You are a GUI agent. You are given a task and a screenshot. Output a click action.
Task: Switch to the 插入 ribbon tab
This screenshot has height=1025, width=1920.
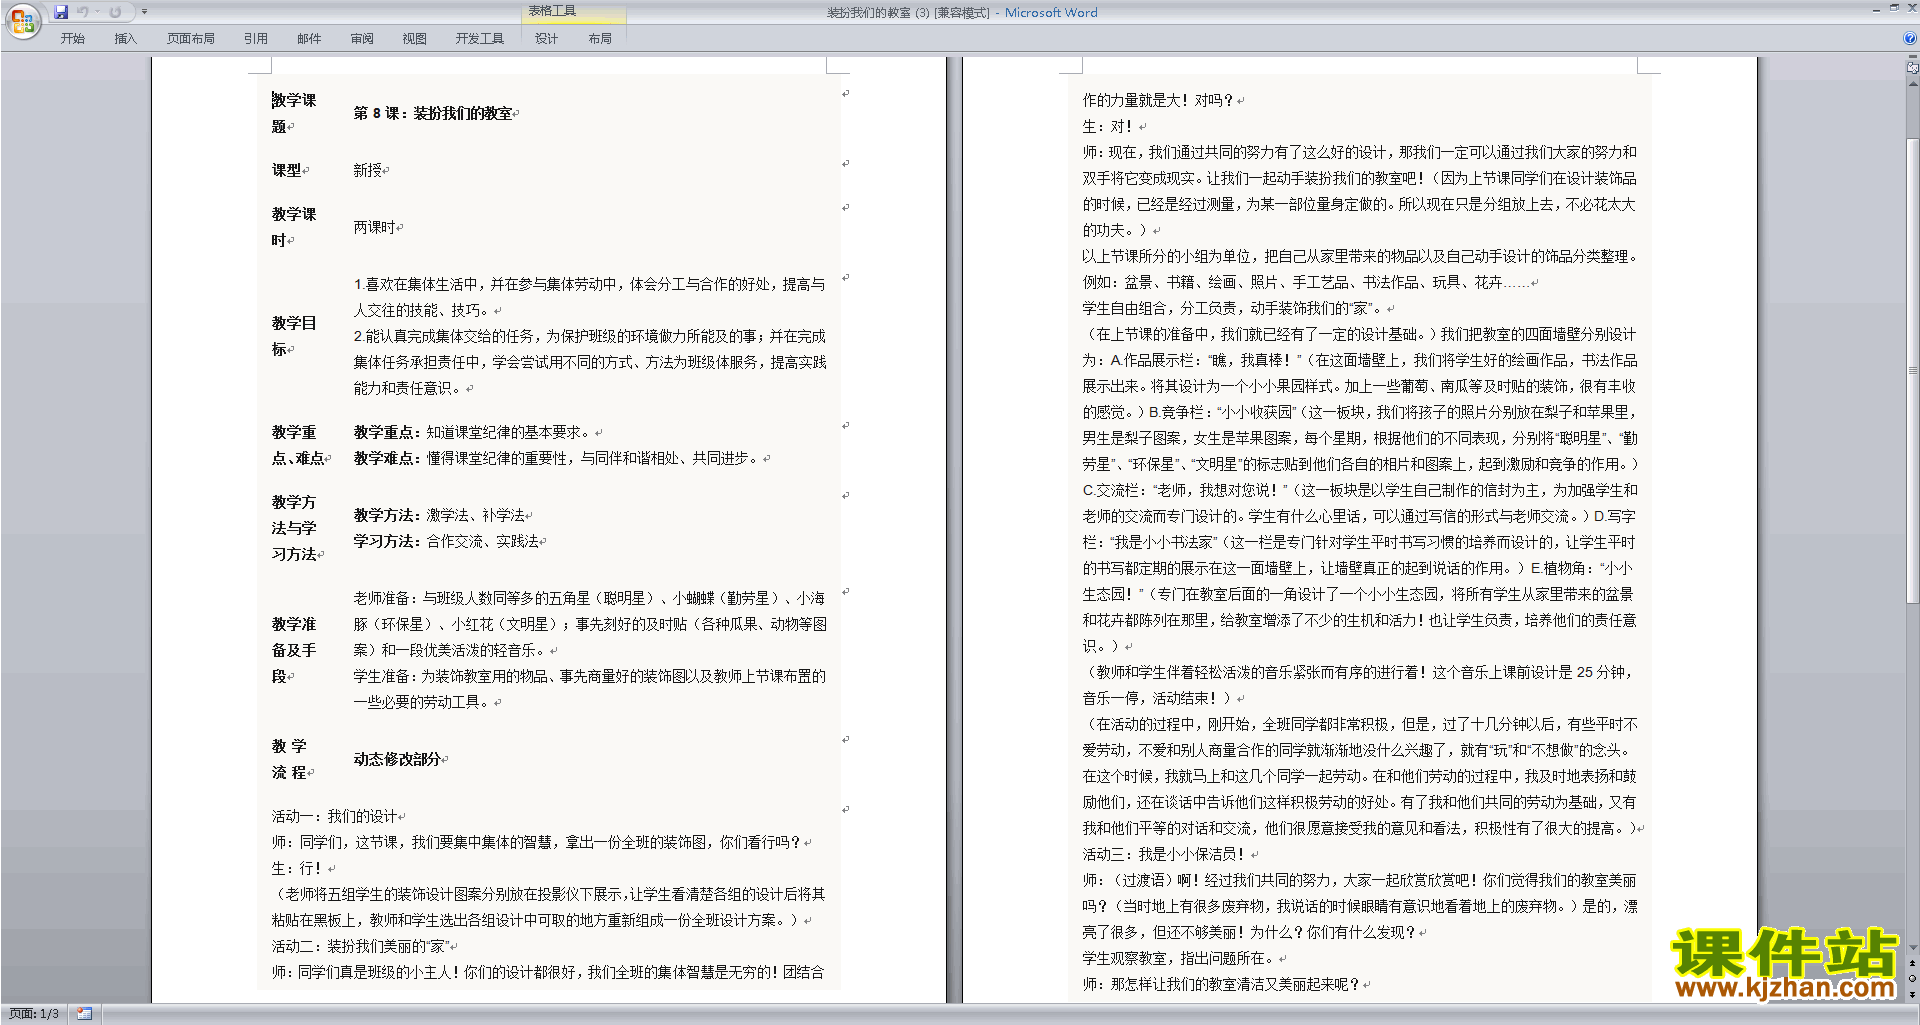[x=125, y=38]
